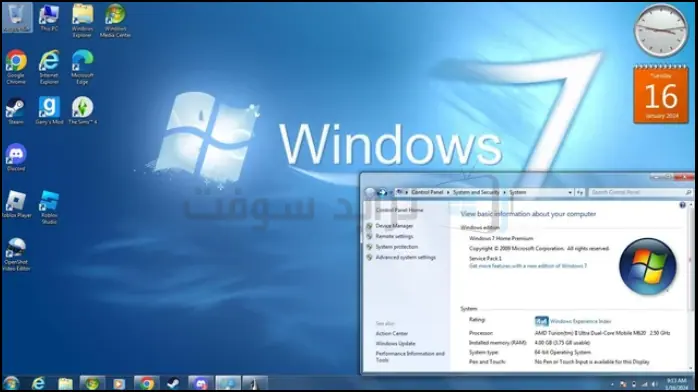The image size is (698, 392).
Task: Launch The Sims 4 desktop icon
Action: (x=82, y=110)
